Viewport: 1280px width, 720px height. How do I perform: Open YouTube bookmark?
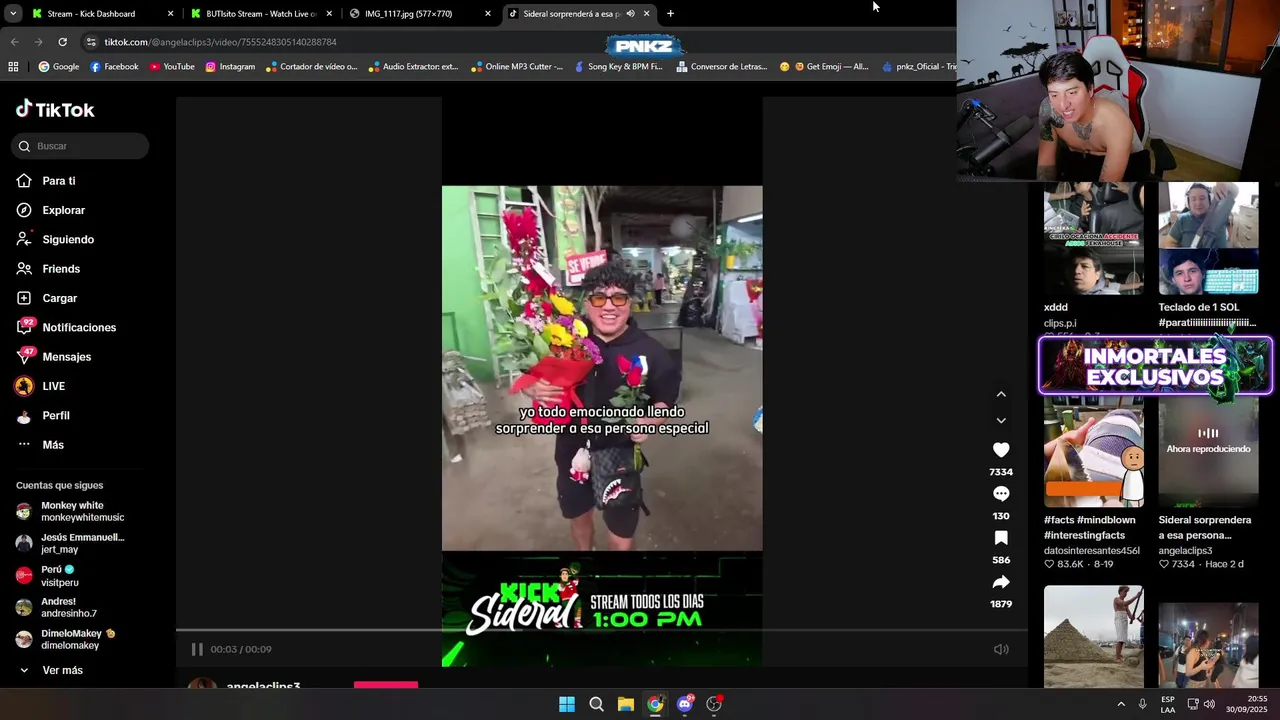(x=172, y=67)
